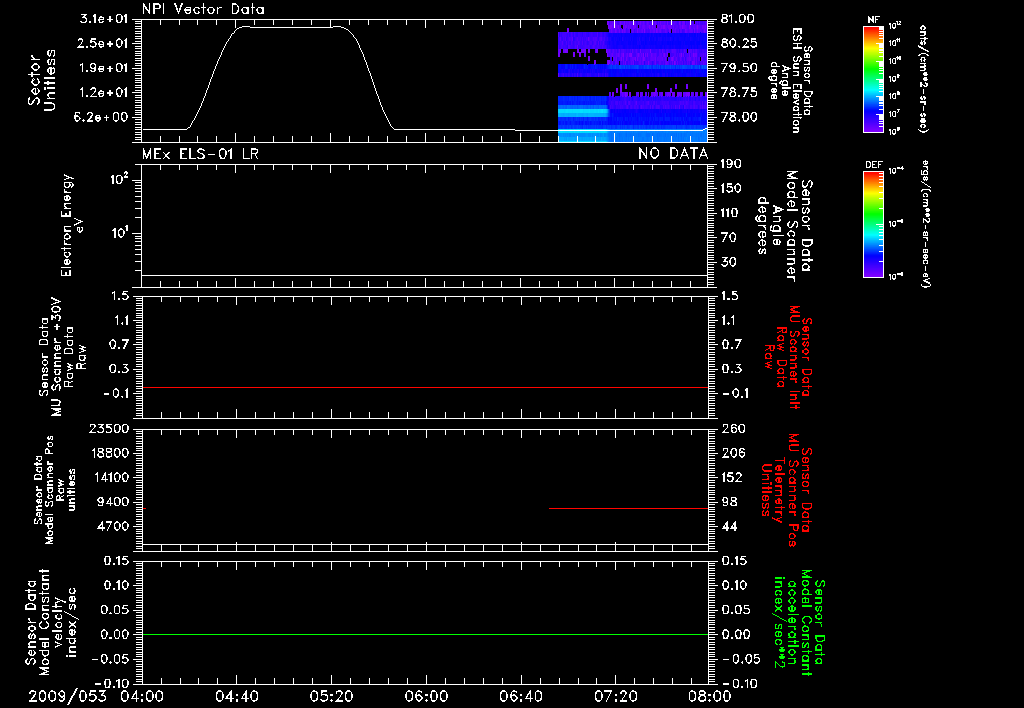Click the green zero-velocity line
This screenshot has height=708, width=1024.
(x=424, y=634)
